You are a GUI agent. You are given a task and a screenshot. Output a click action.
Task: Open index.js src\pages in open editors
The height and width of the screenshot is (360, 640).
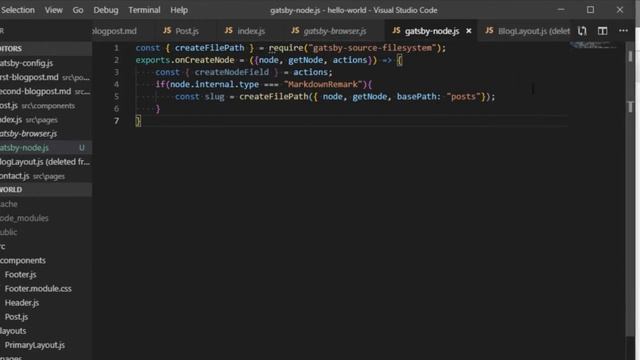pos(46,120)
